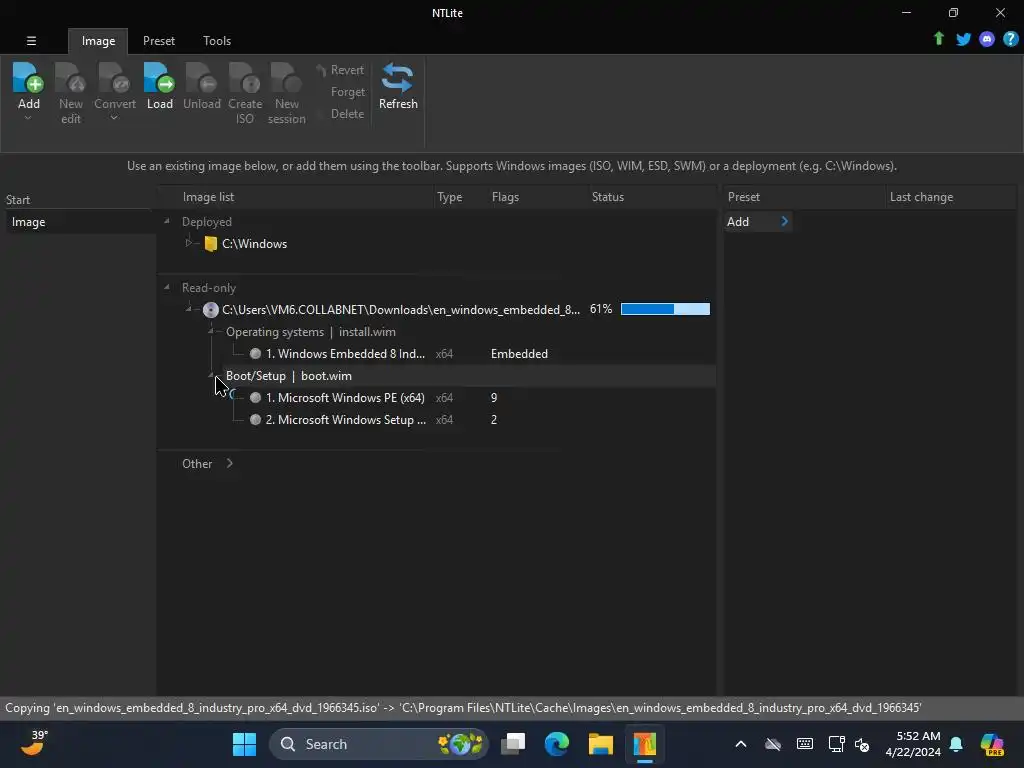Click the NTLite taskbar icon
The width and height of the screenshot is (1024, 768).
[644, 744]
